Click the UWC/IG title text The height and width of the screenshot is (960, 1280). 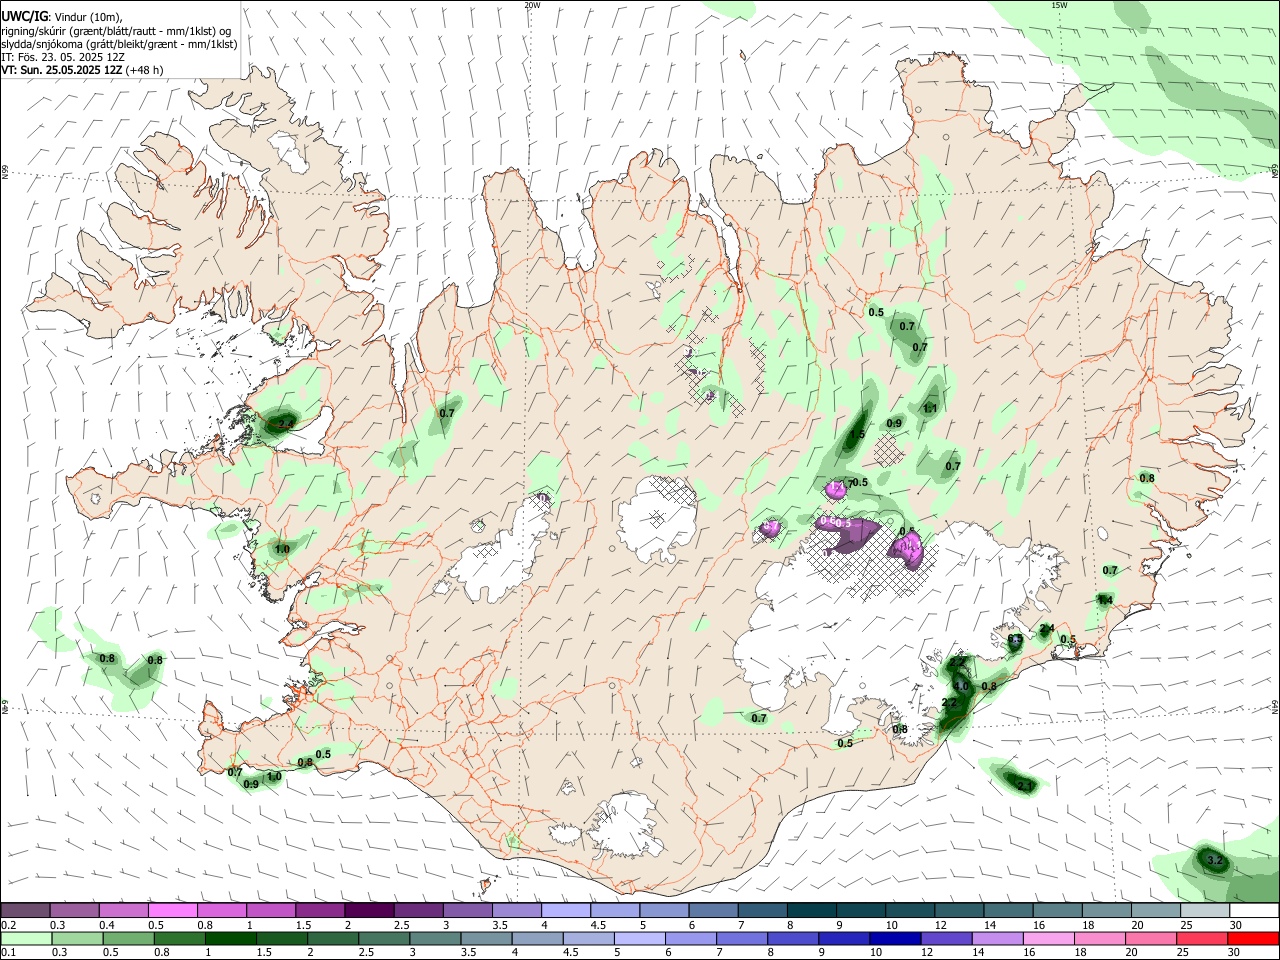tap(23, 16)
